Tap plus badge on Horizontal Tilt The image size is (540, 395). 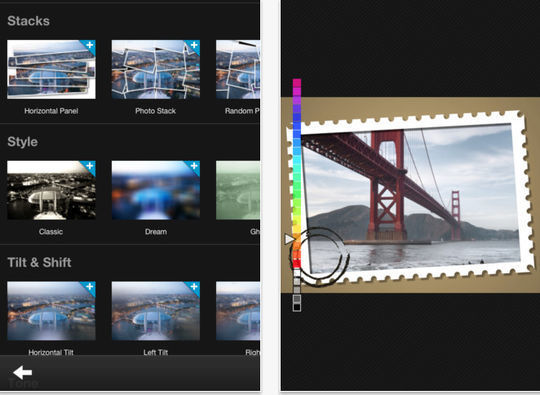(90, 287)
